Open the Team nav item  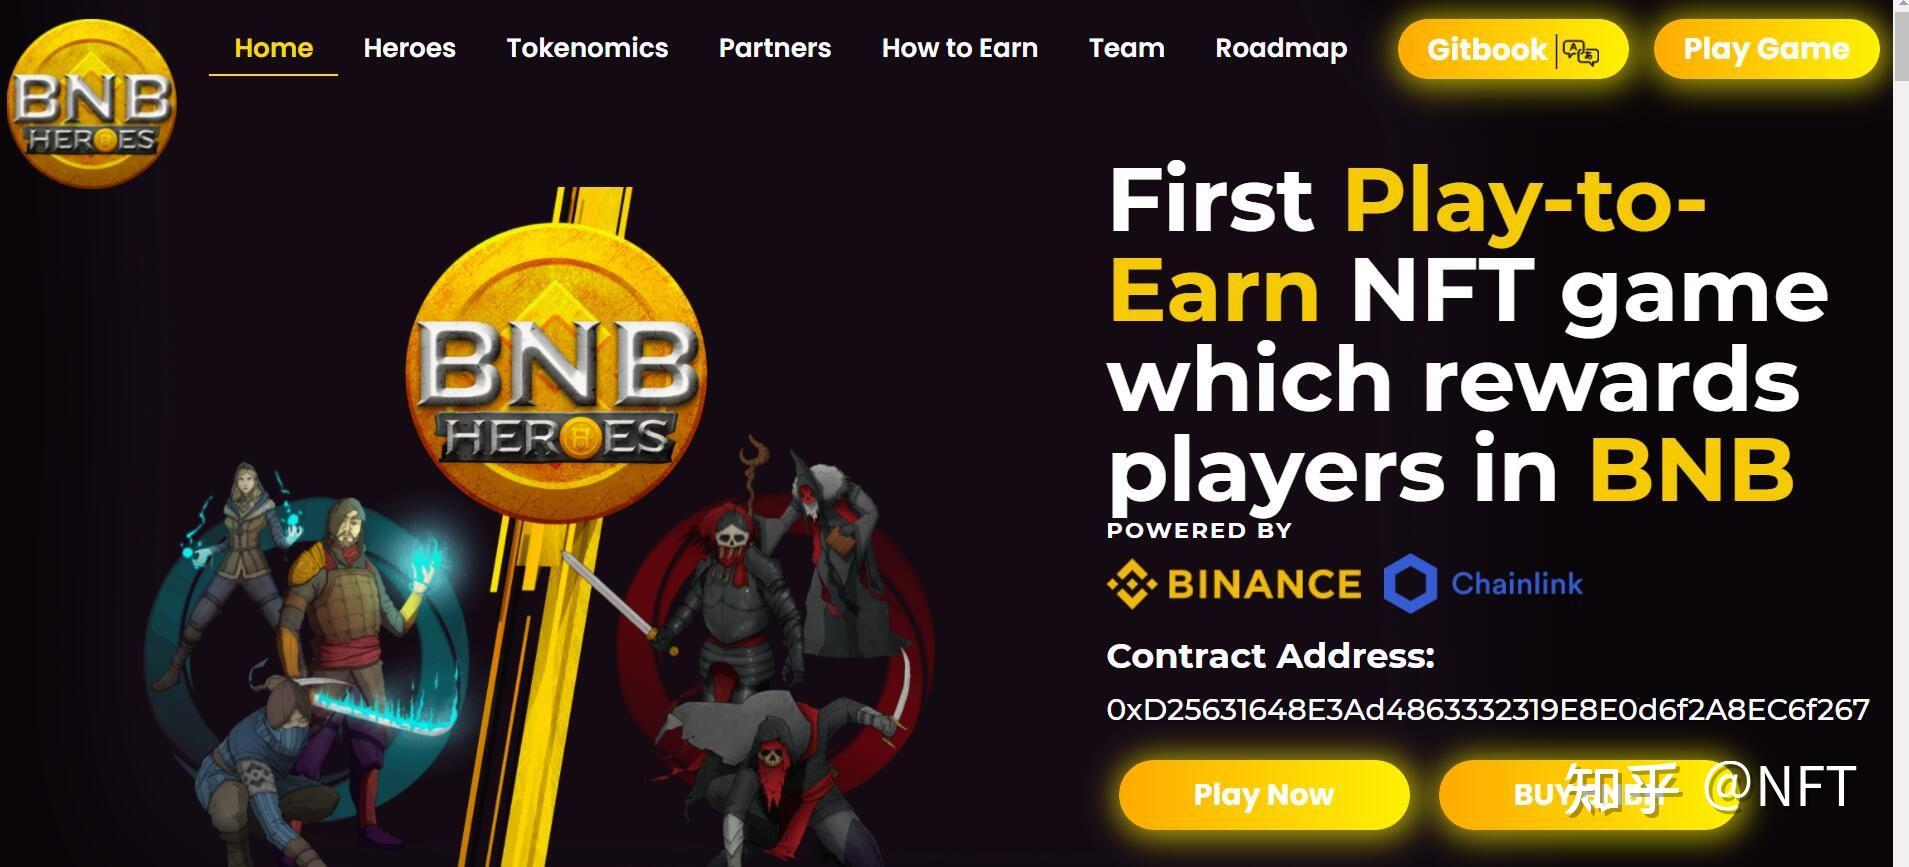[x=1127, y=48]
